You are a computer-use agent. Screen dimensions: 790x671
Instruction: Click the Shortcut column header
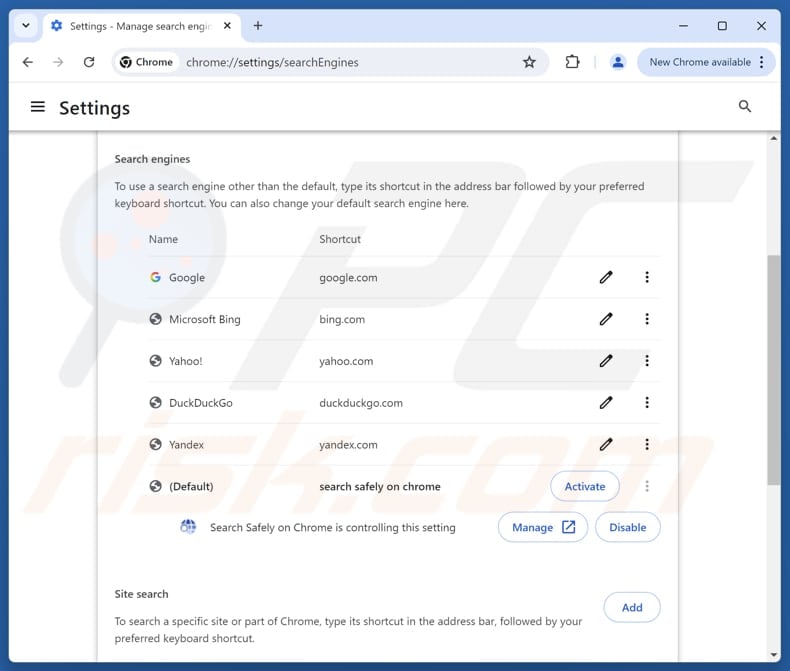click(340, 239)
